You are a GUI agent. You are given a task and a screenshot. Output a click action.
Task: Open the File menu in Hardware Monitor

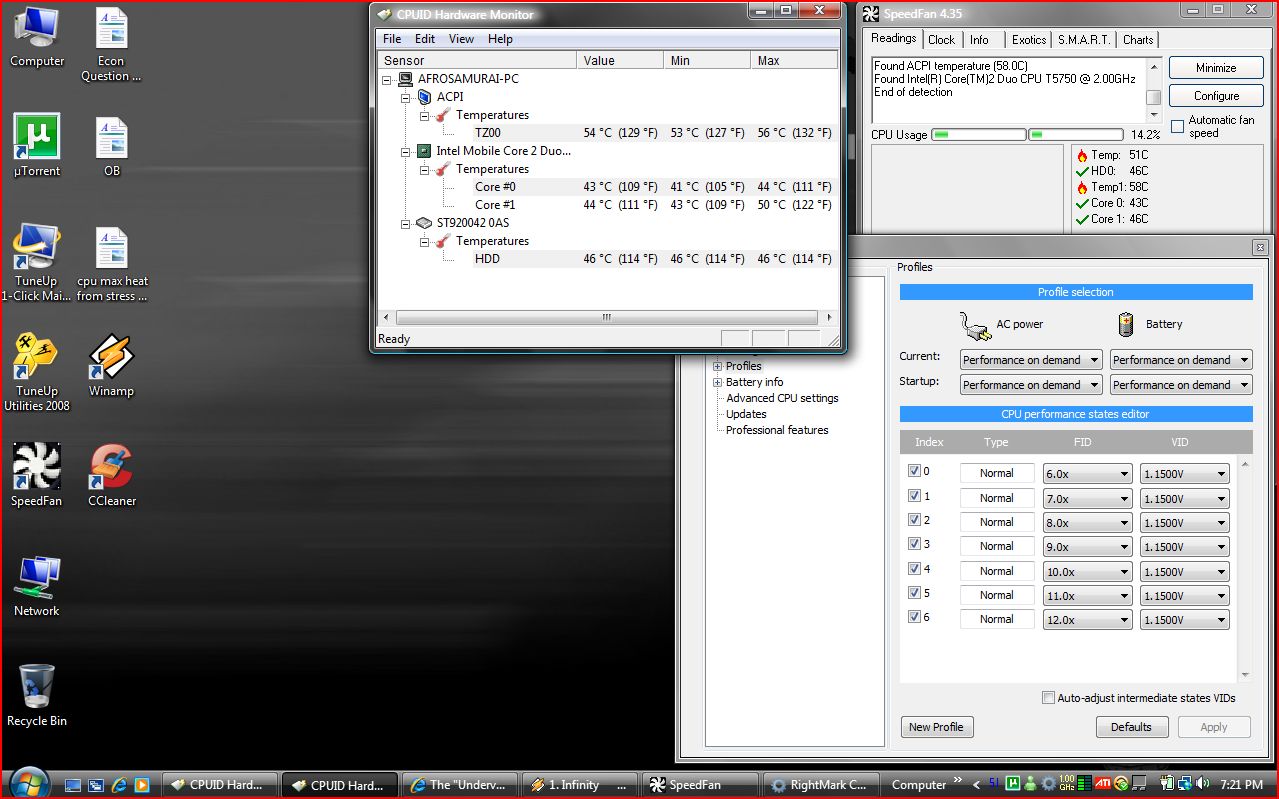click(392, 39)
